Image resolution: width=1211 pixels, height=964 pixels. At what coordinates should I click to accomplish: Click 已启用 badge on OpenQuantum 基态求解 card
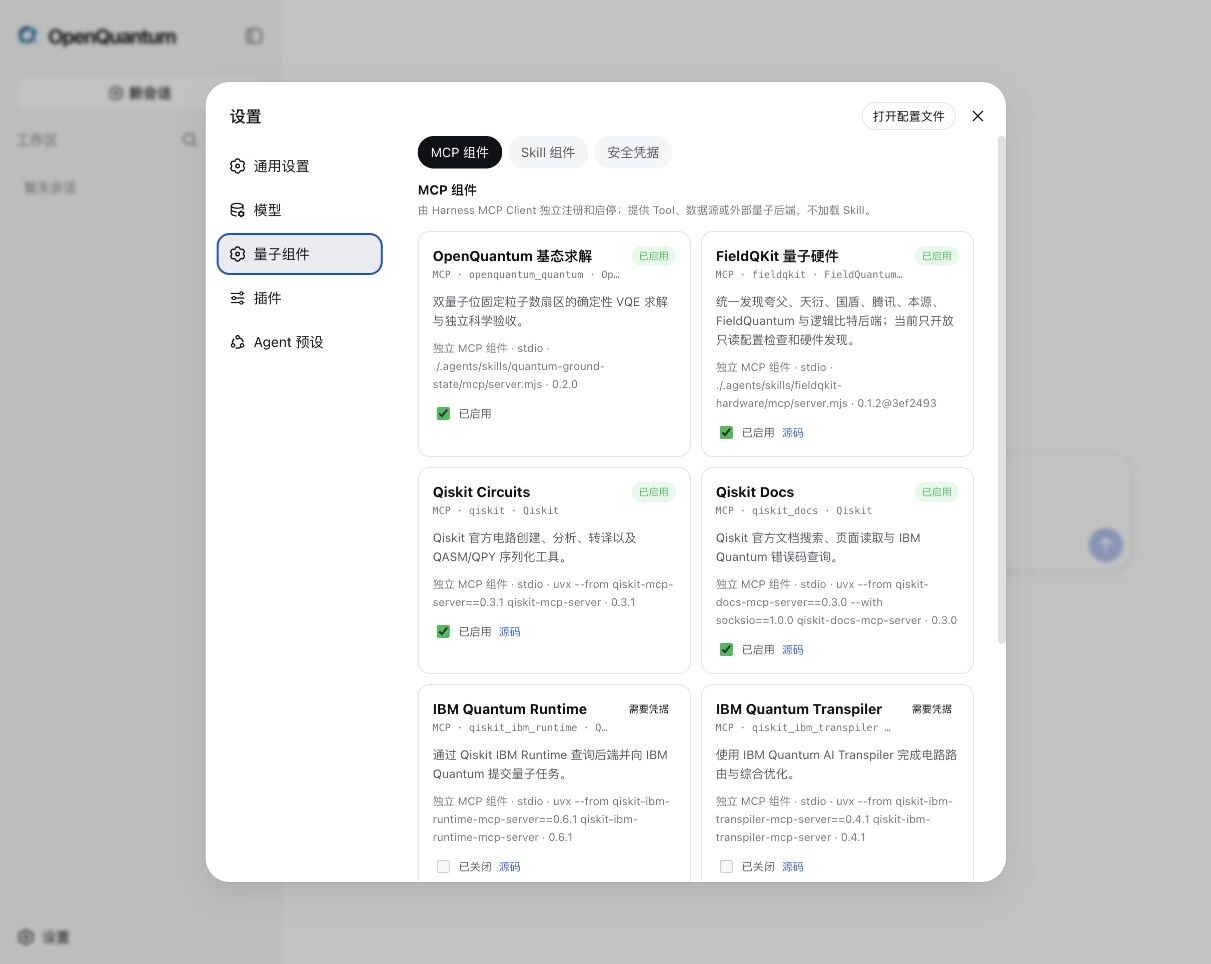[653, 256]
